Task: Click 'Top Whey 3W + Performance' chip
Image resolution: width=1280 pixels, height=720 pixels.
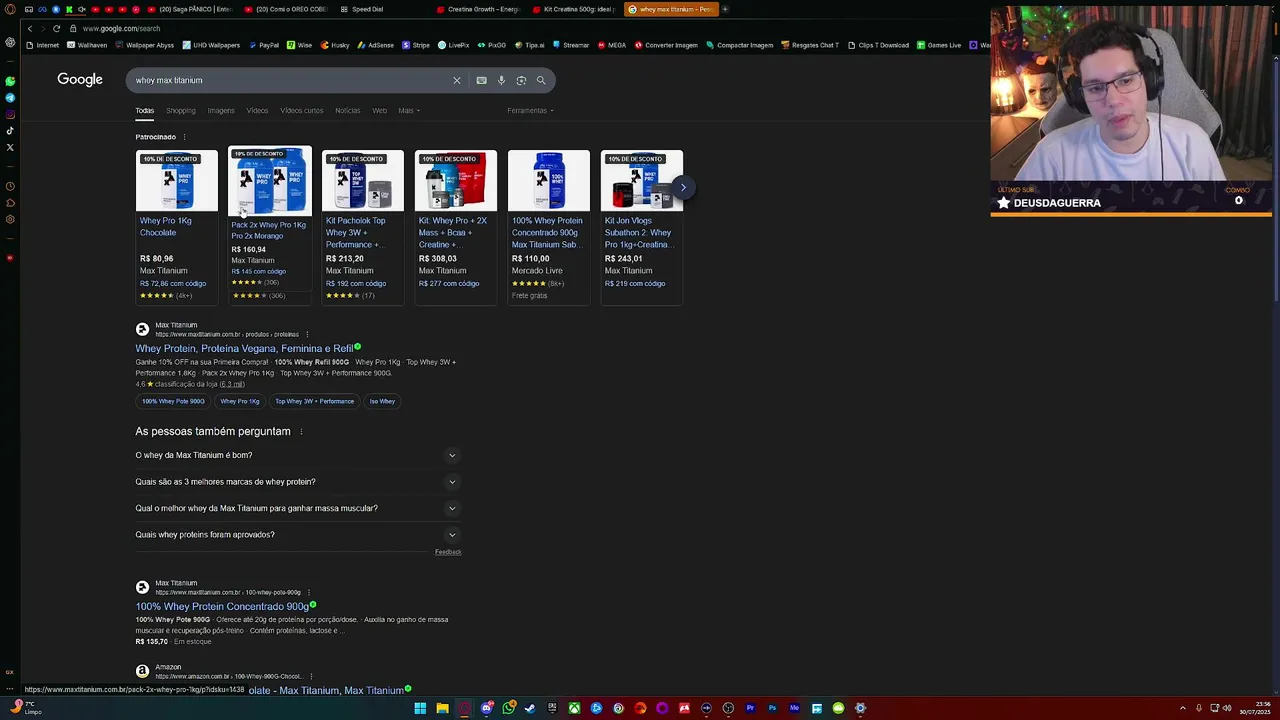Action: pos(314,401)
